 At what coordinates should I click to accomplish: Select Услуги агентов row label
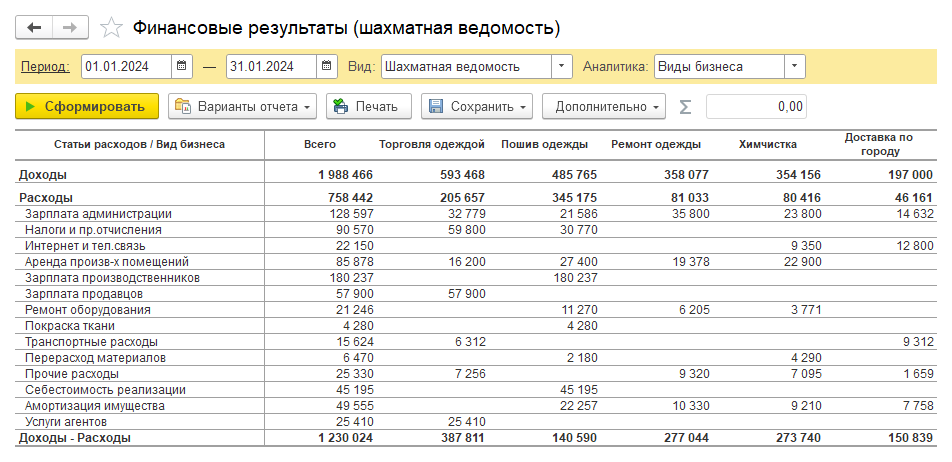66,422
